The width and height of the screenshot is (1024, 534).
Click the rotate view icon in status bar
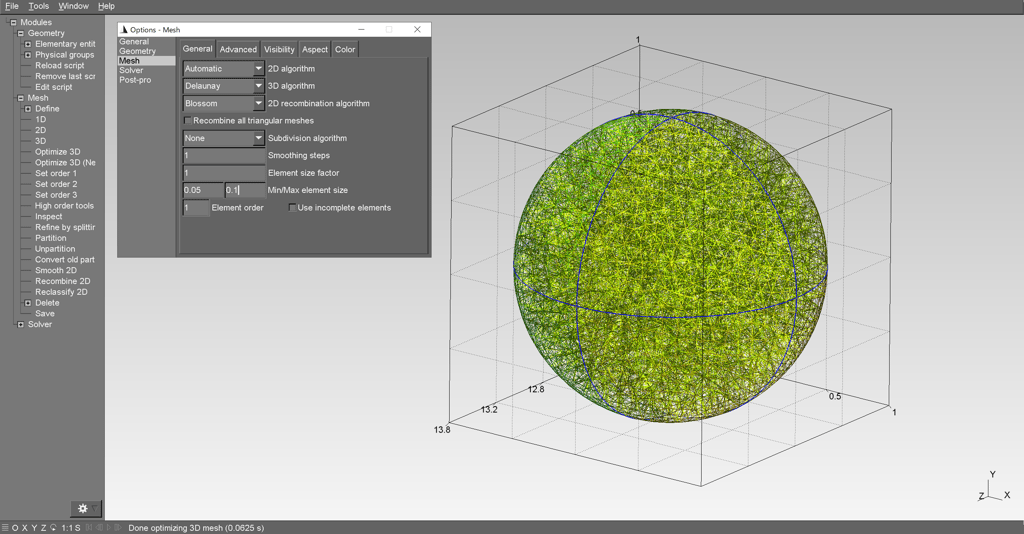coord(53,528)
